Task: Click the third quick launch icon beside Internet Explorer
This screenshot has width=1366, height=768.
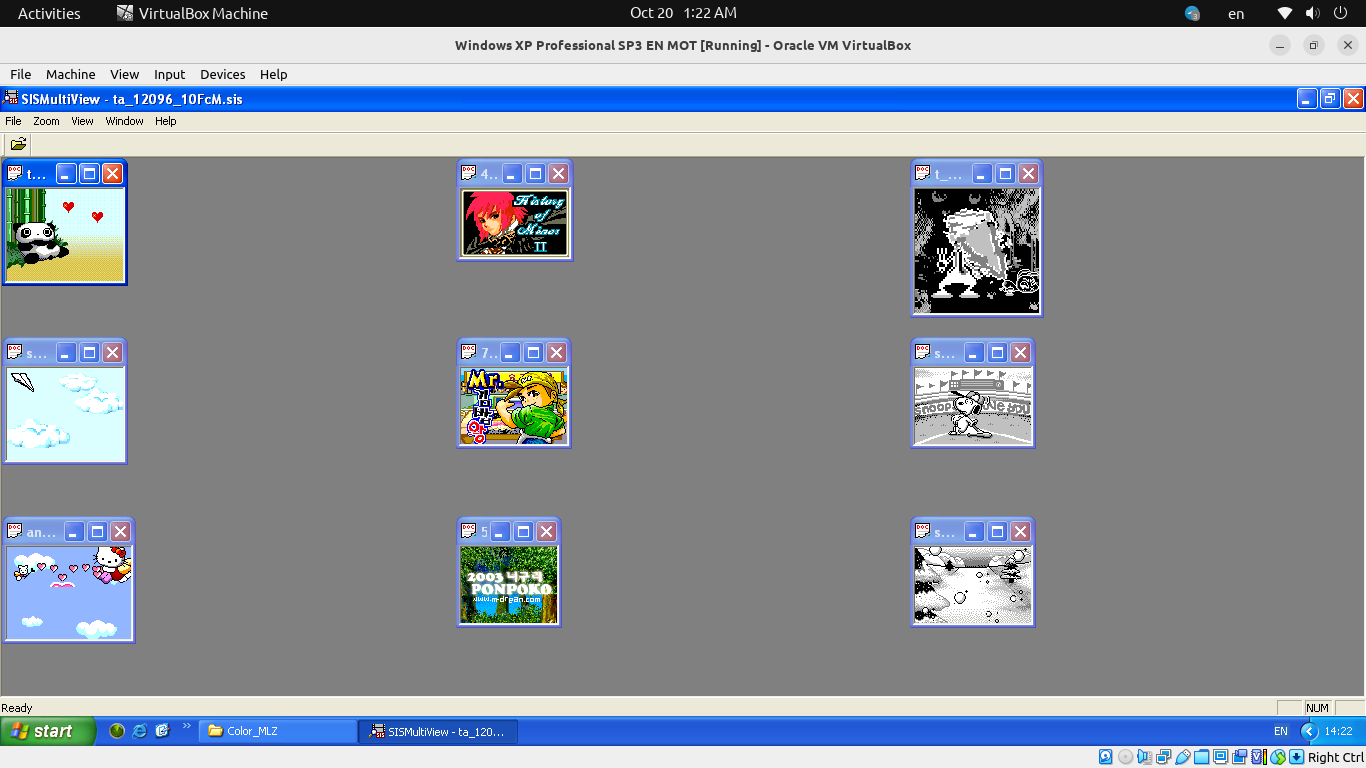Action: (163, 731)
